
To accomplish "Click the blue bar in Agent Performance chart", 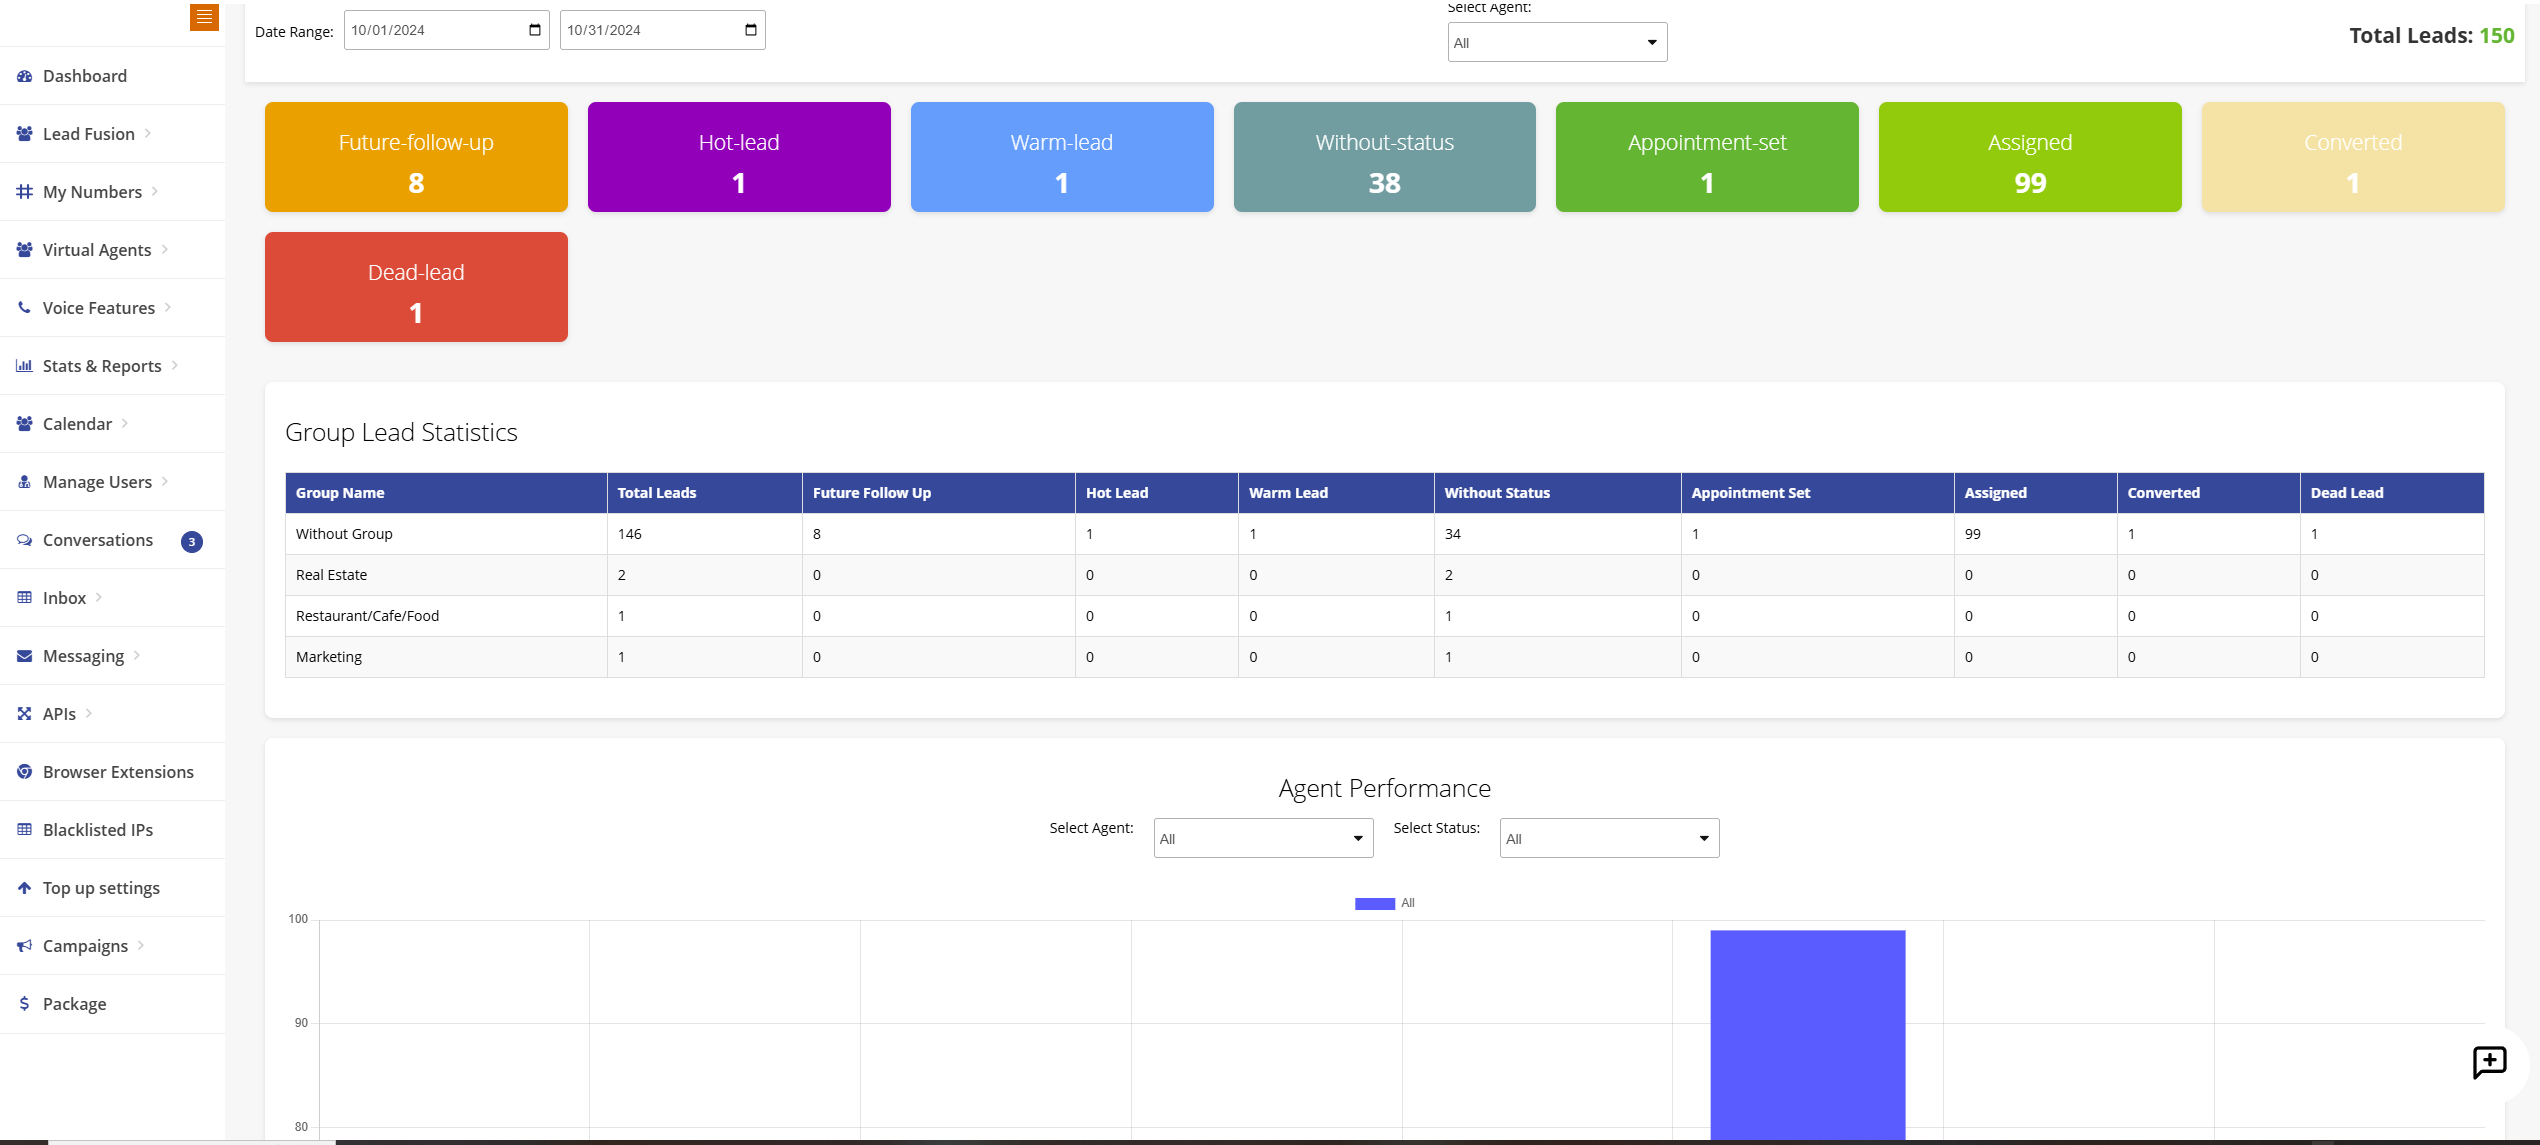I will coord(1807,1030).
